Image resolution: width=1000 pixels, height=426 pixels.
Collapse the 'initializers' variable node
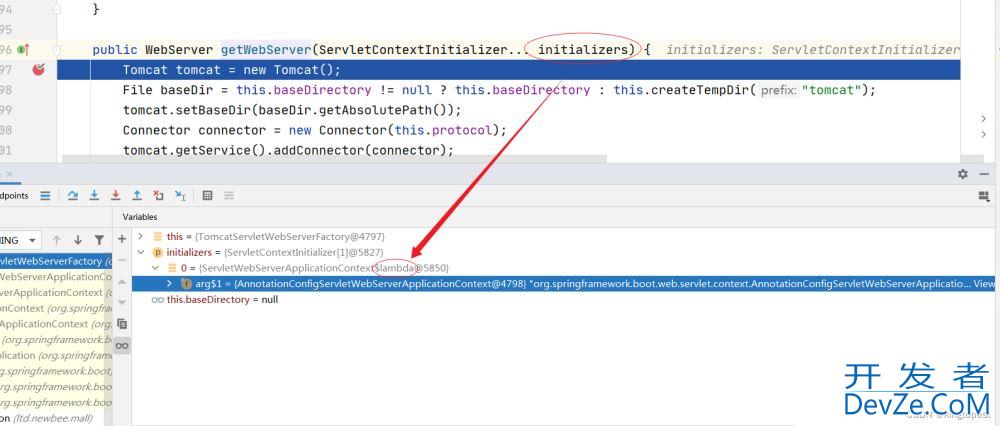coord(140,252)
